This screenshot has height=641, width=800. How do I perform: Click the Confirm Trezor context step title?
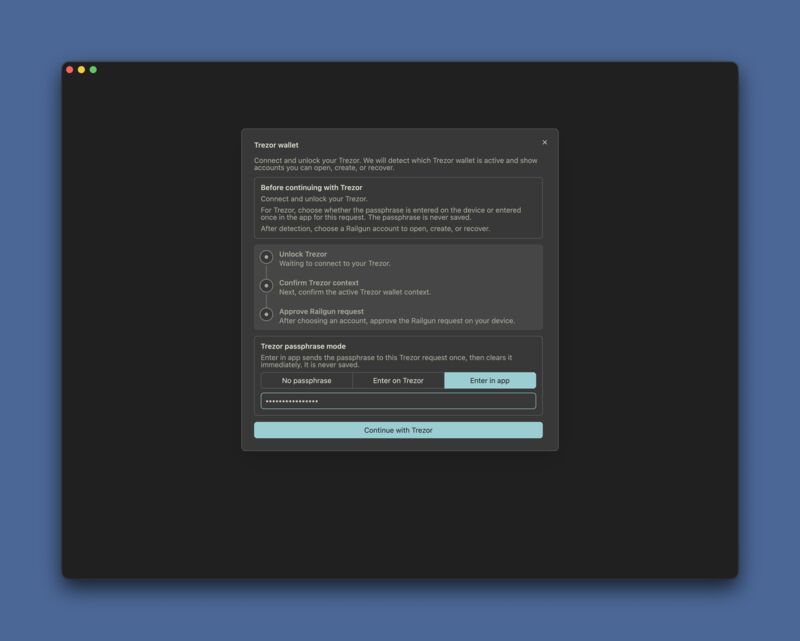tap(319, 283)
